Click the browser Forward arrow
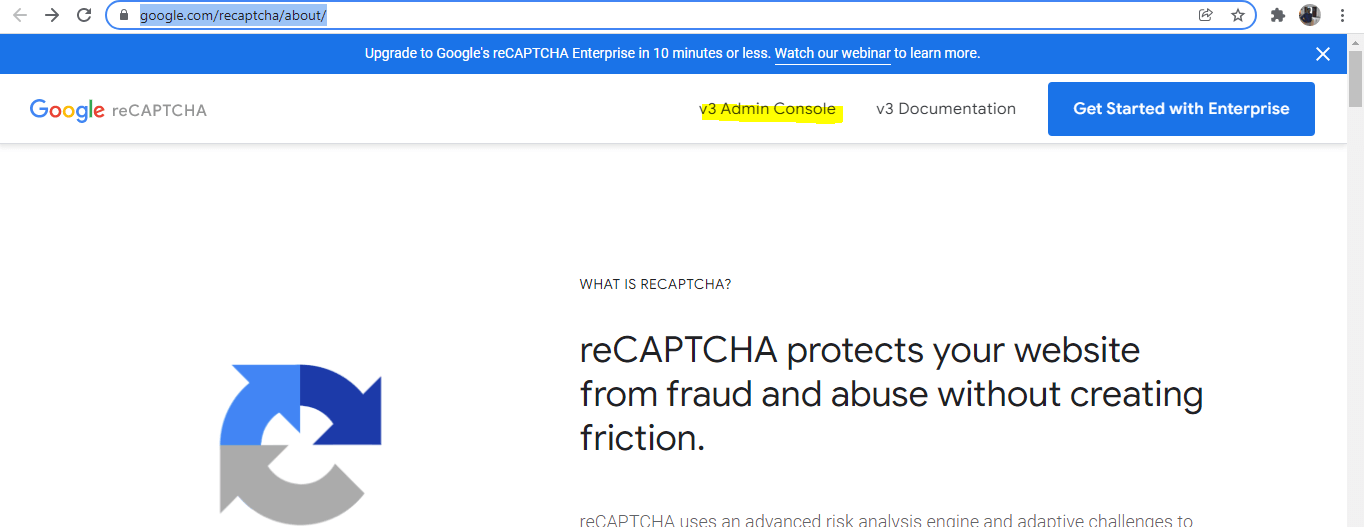This screenshot has width=1364, height=527. (x=52, y=15)
